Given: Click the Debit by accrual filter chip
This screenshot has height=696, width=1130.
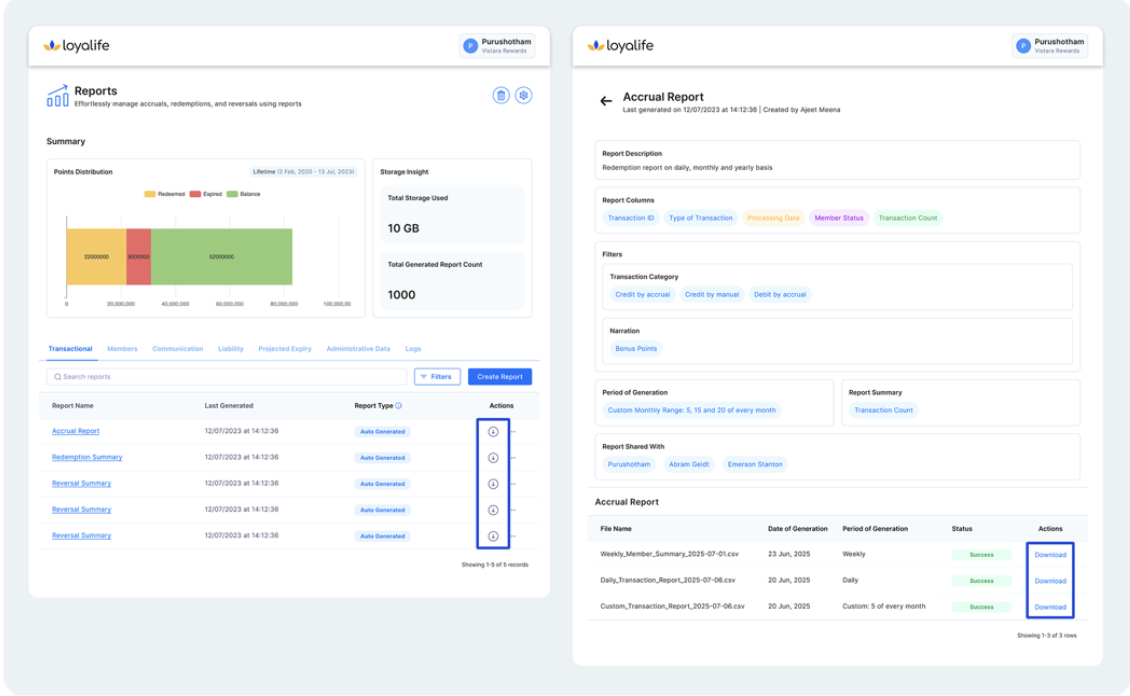Looking at the screenshot, I should pyautogui.click(x=780, y=294).
